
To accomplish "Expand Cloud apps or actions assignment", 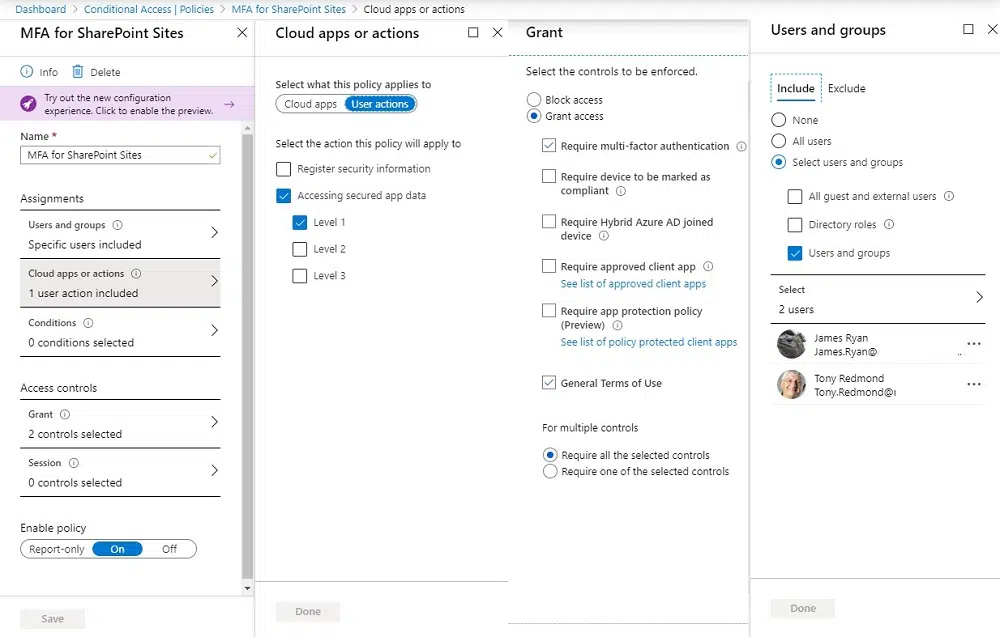I will click(x=120, y=283).
